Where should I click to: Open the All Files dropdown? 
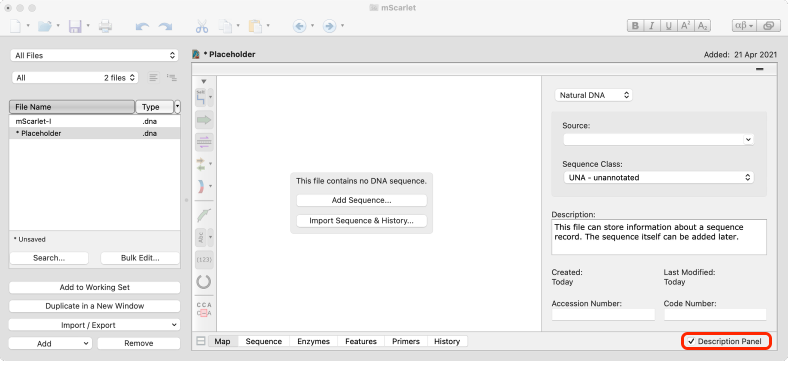[x=94, y=55]
